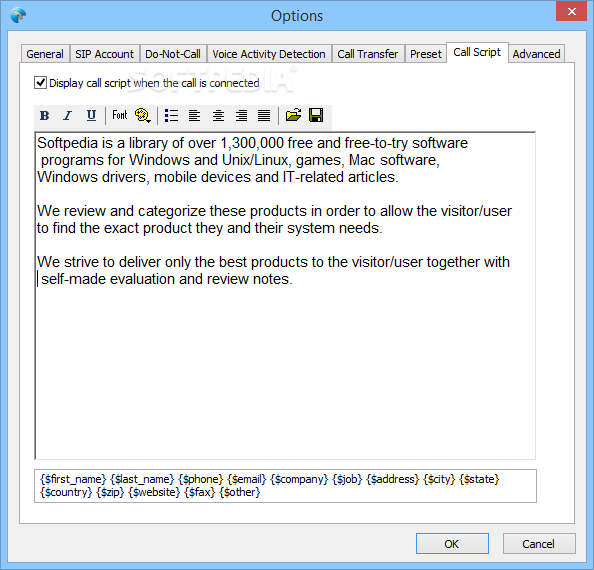Confirm settings with OK button
The height and width of the screenshot is (570, 594).
point(452,544)
